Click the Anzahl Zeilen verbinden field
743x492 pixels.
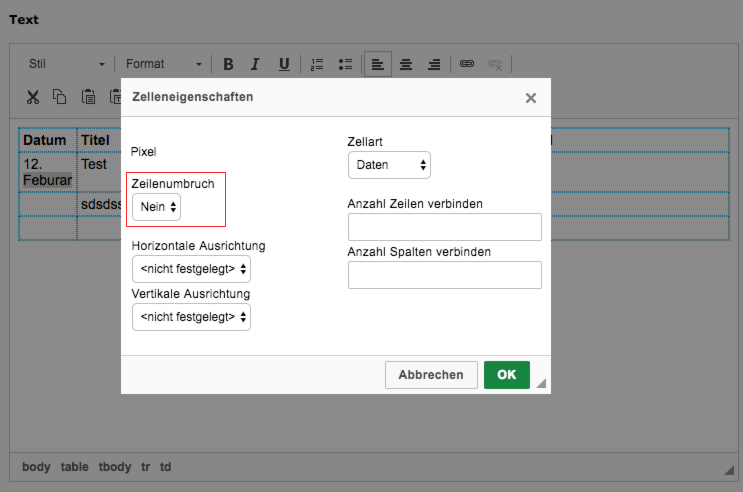445,227
